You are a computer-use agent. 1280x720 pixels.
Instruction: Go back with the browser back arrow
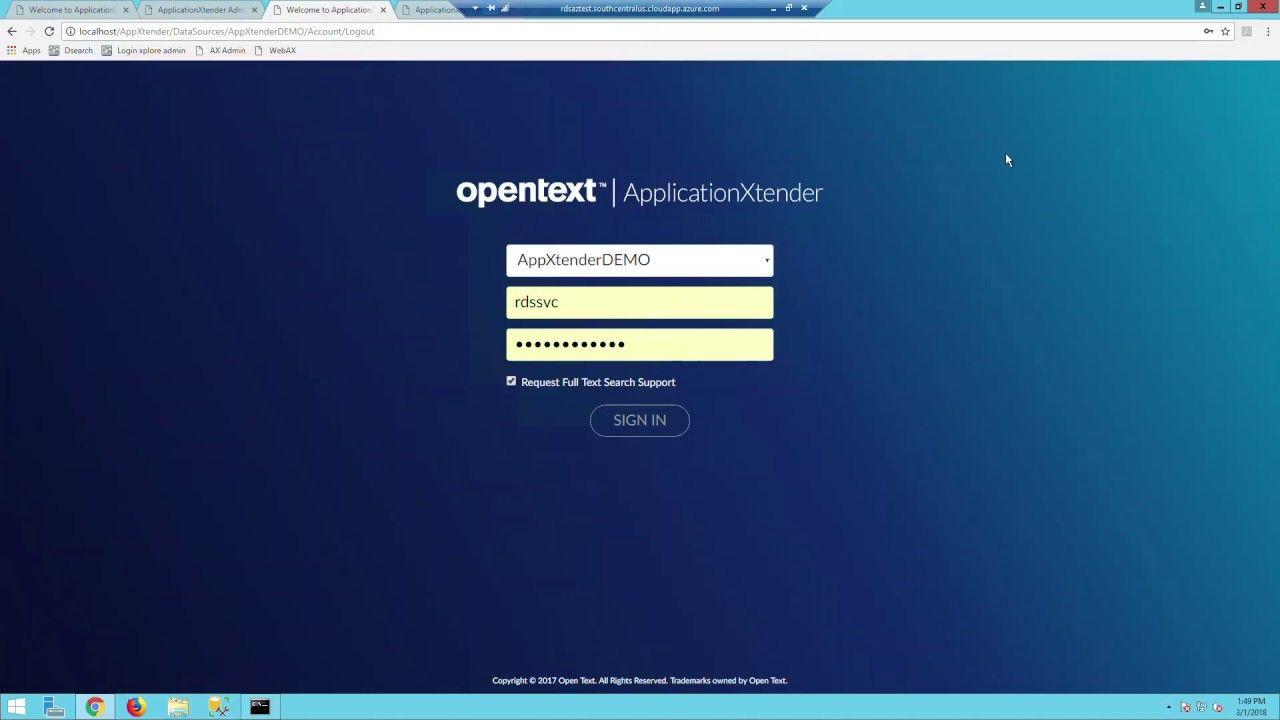(x=12, y=31)
